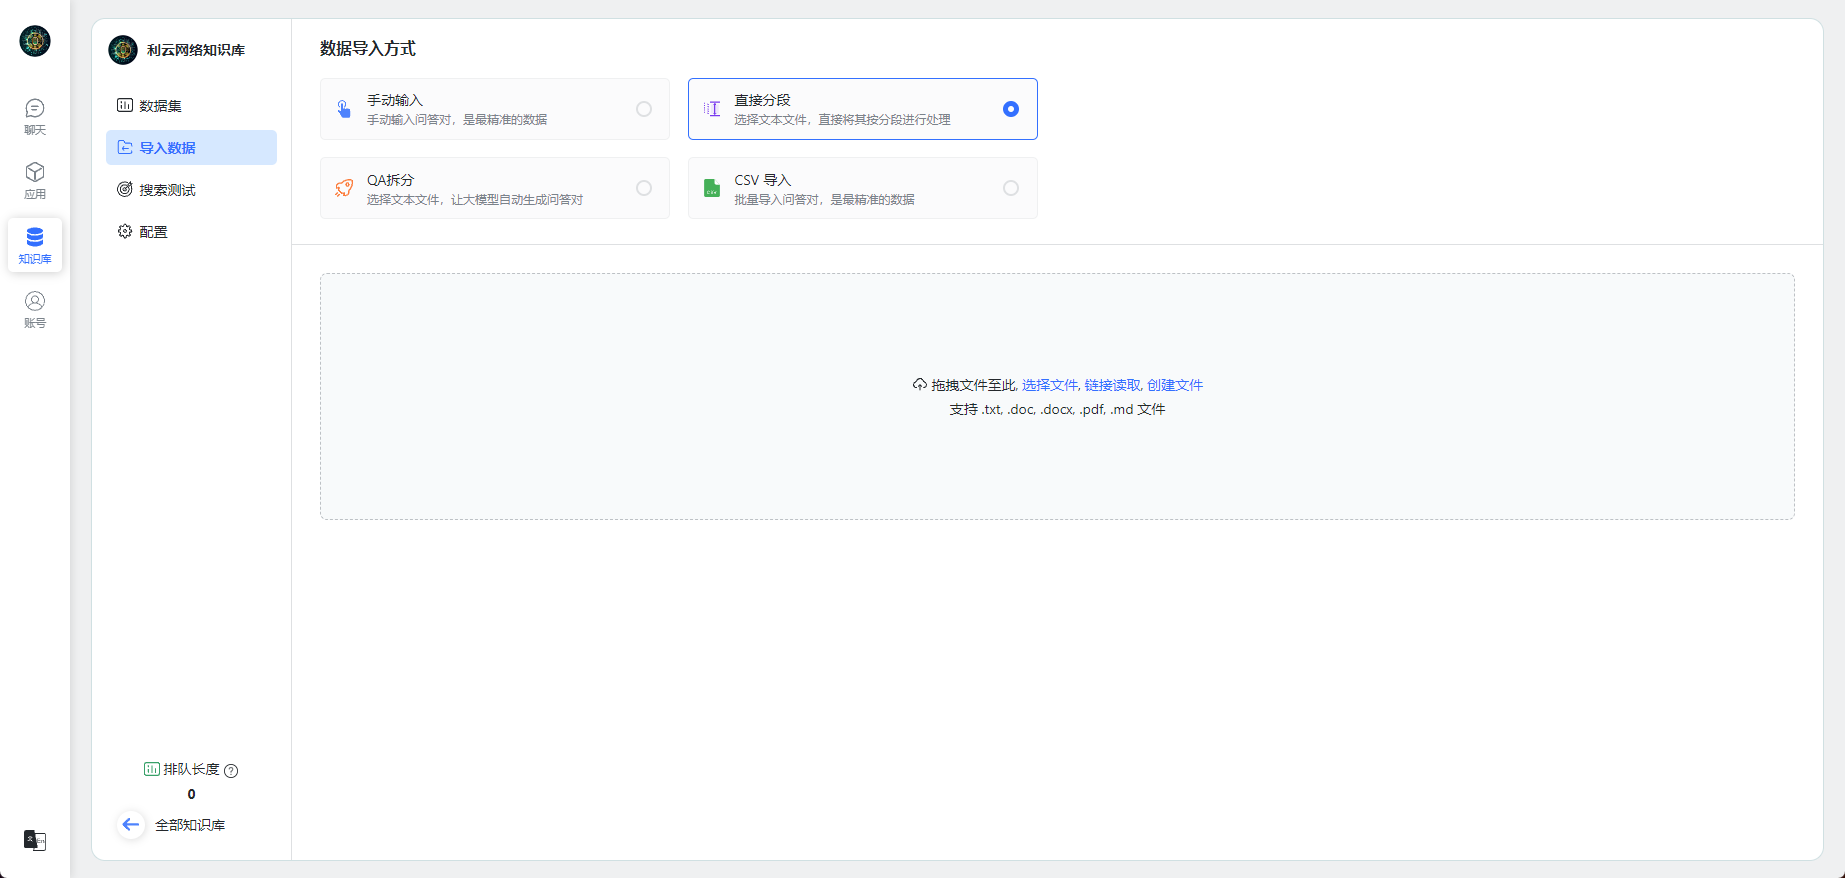
Task: Click the 选择文件 link
Action: (x=1050, y=385)
